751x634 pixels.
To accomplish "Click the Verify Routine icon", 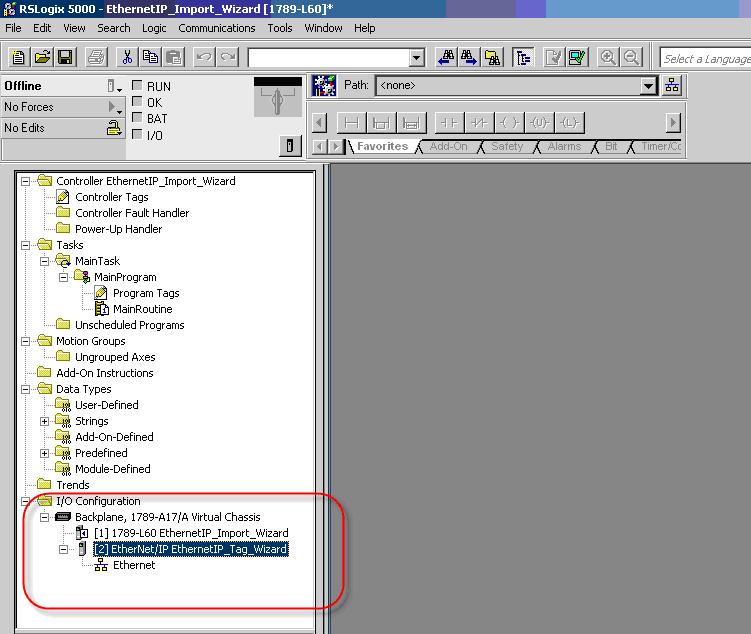I will (554, 58).
